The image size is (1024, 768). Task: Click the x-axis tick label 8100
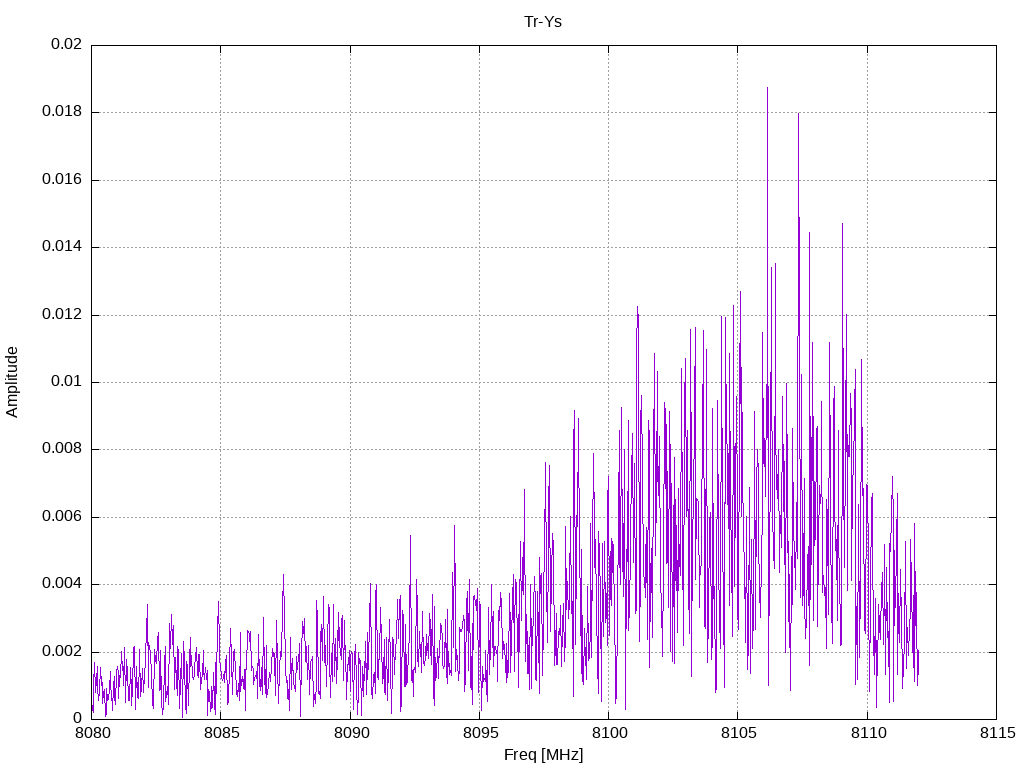click(x=609, y=733)
